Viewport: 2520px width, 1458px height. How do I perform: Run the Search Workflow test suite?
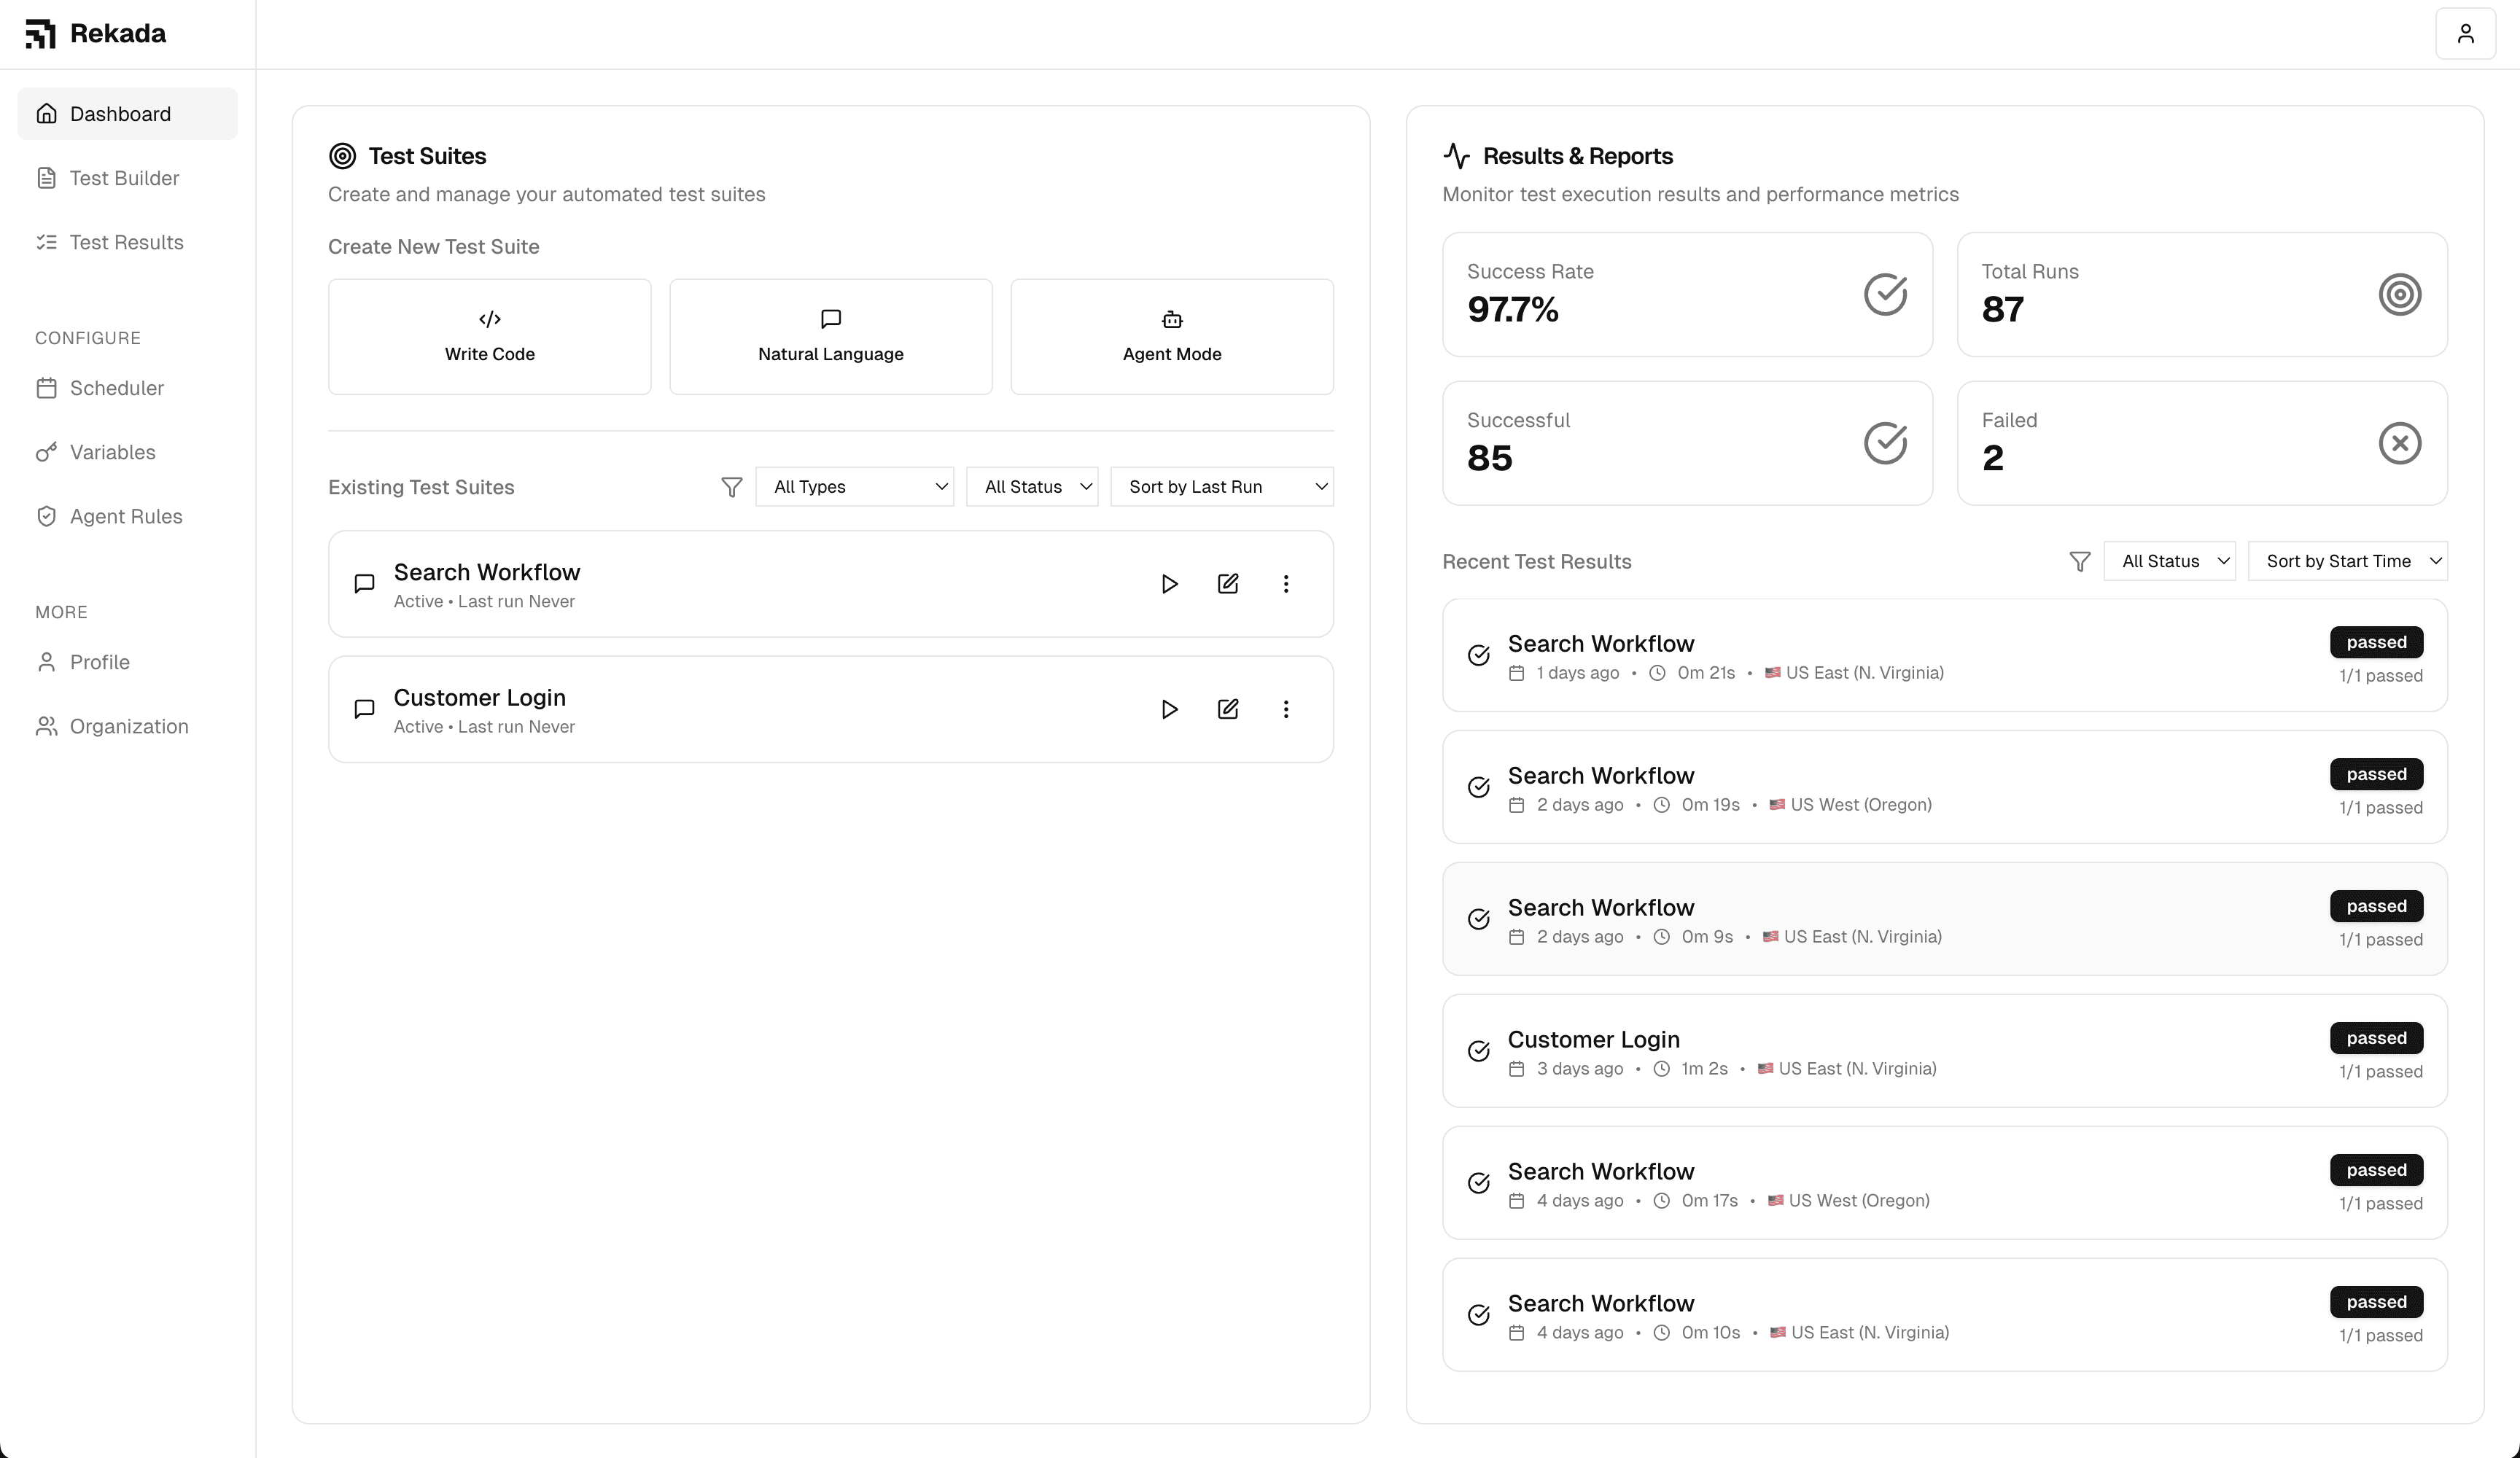(x=1169, y=584)
